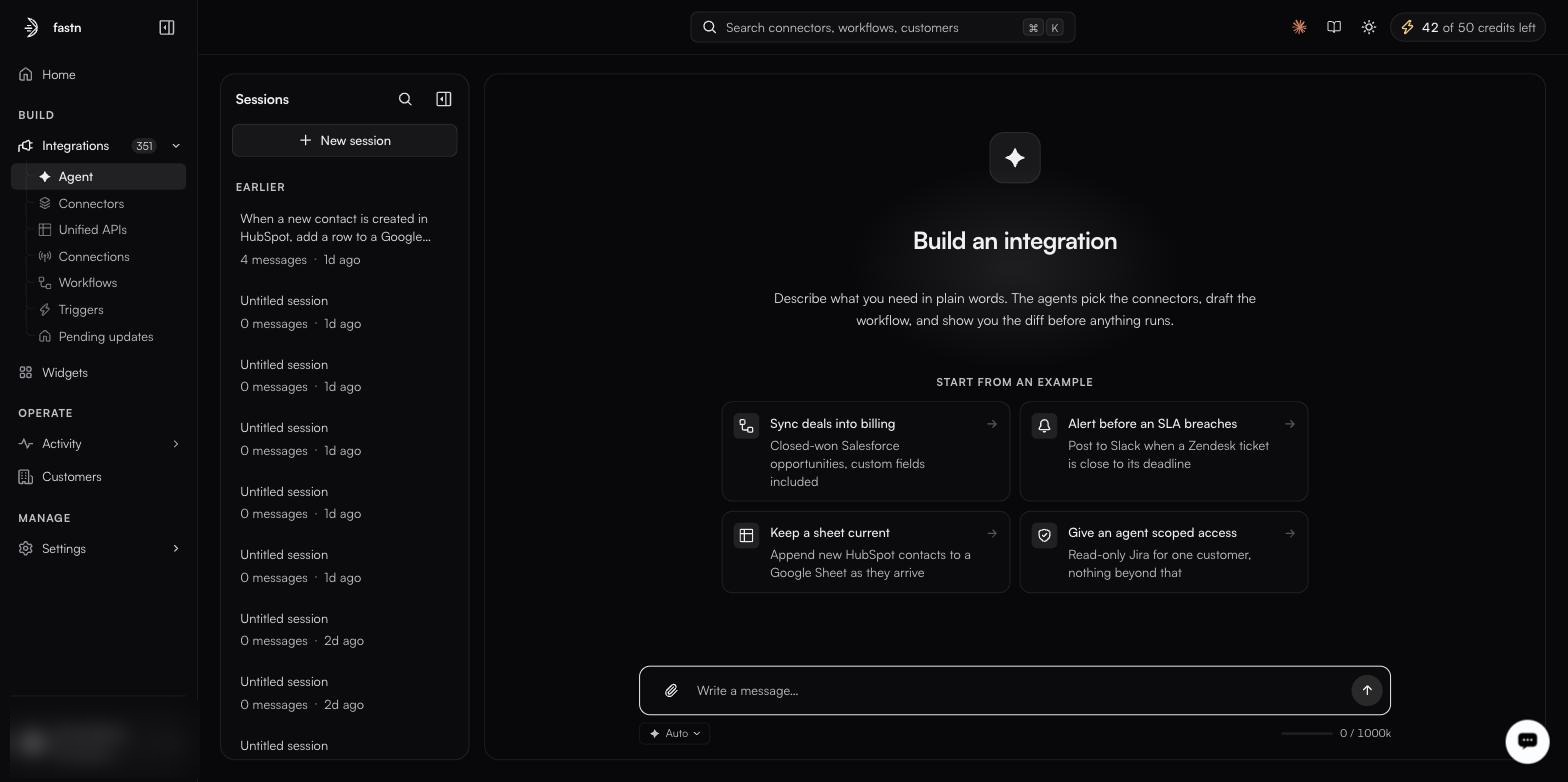The image size is (1568, 782).
Task: Collapse the main sidebar panel icon
Action: 167,27
